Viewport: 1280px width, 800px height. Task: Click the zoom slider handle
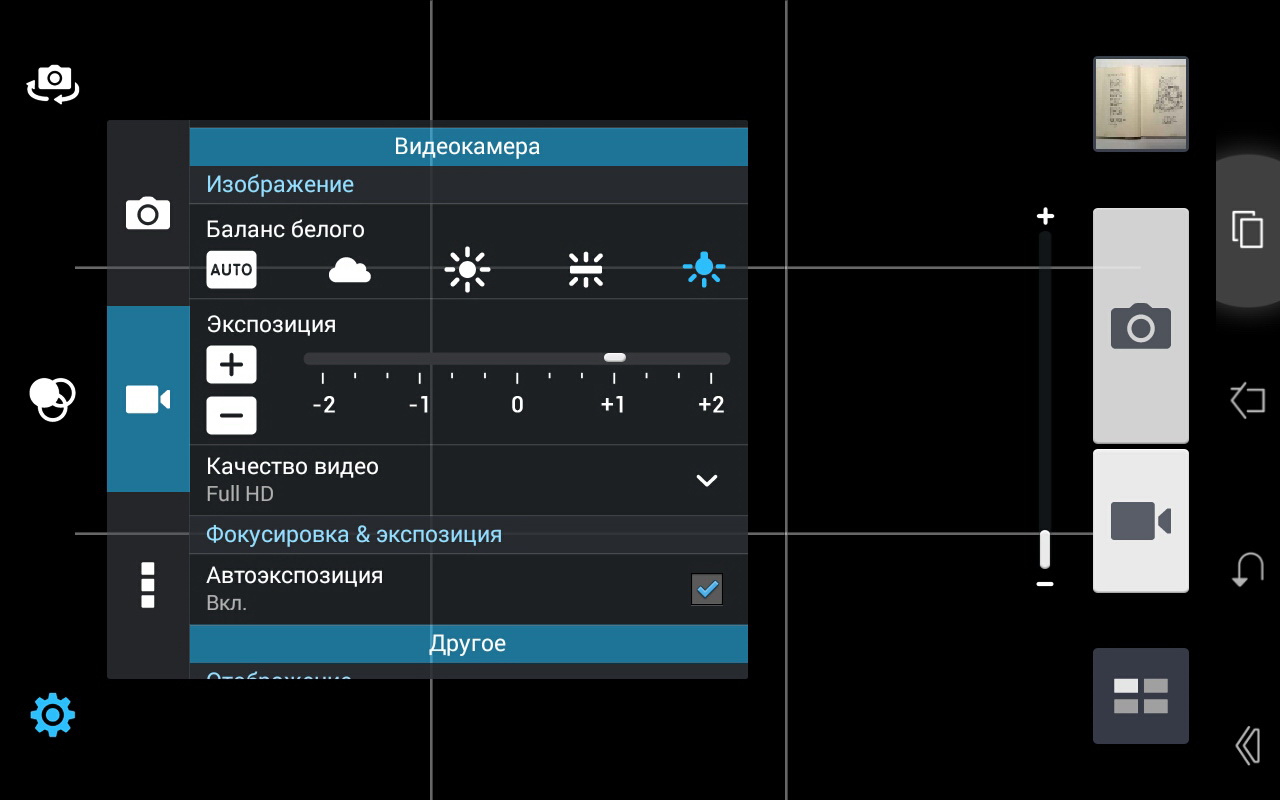tap(1045, 549)
